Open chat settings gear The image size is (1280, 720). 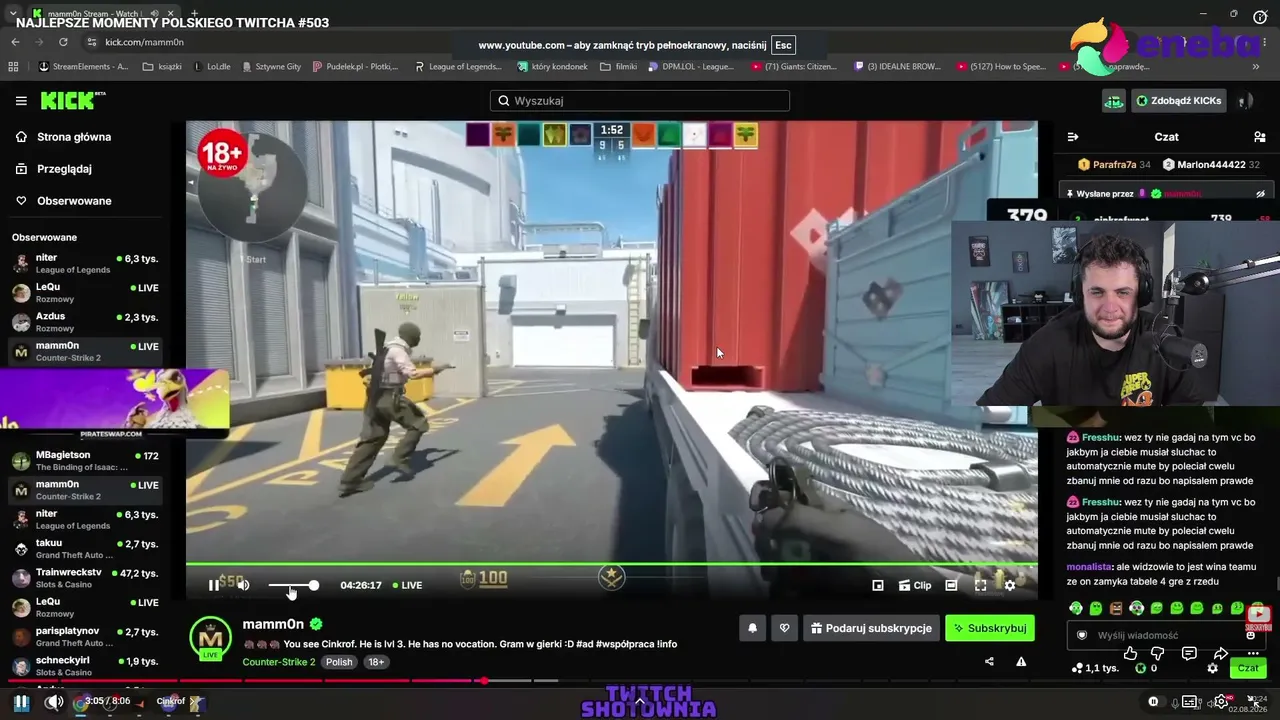pos(1213,668)
